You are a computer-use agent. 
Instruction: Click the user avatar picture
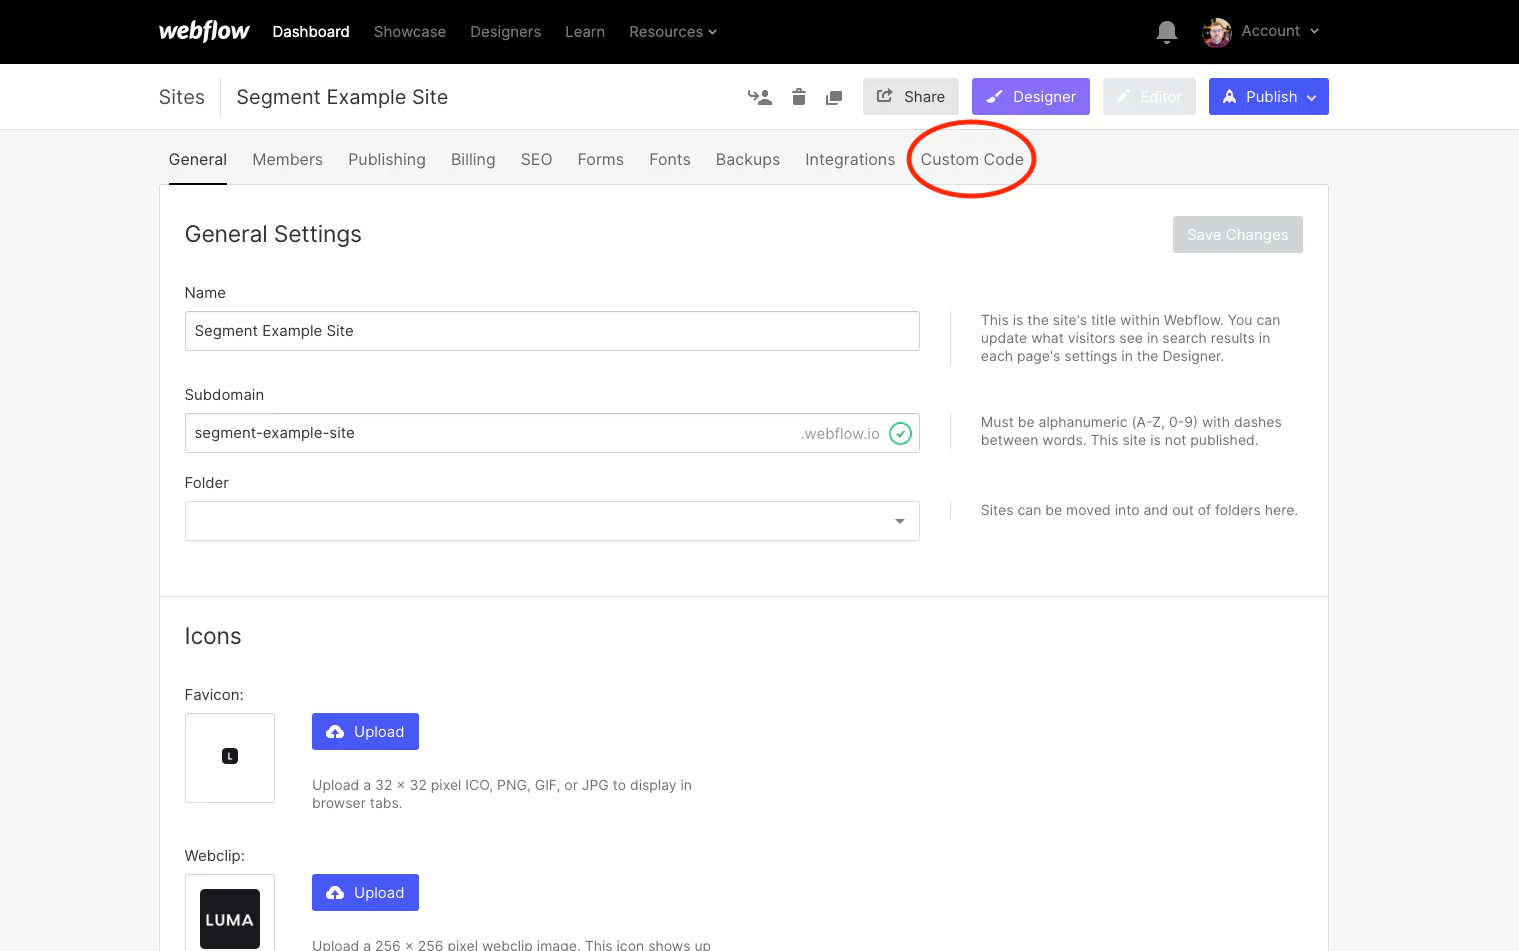[1216, 32]
